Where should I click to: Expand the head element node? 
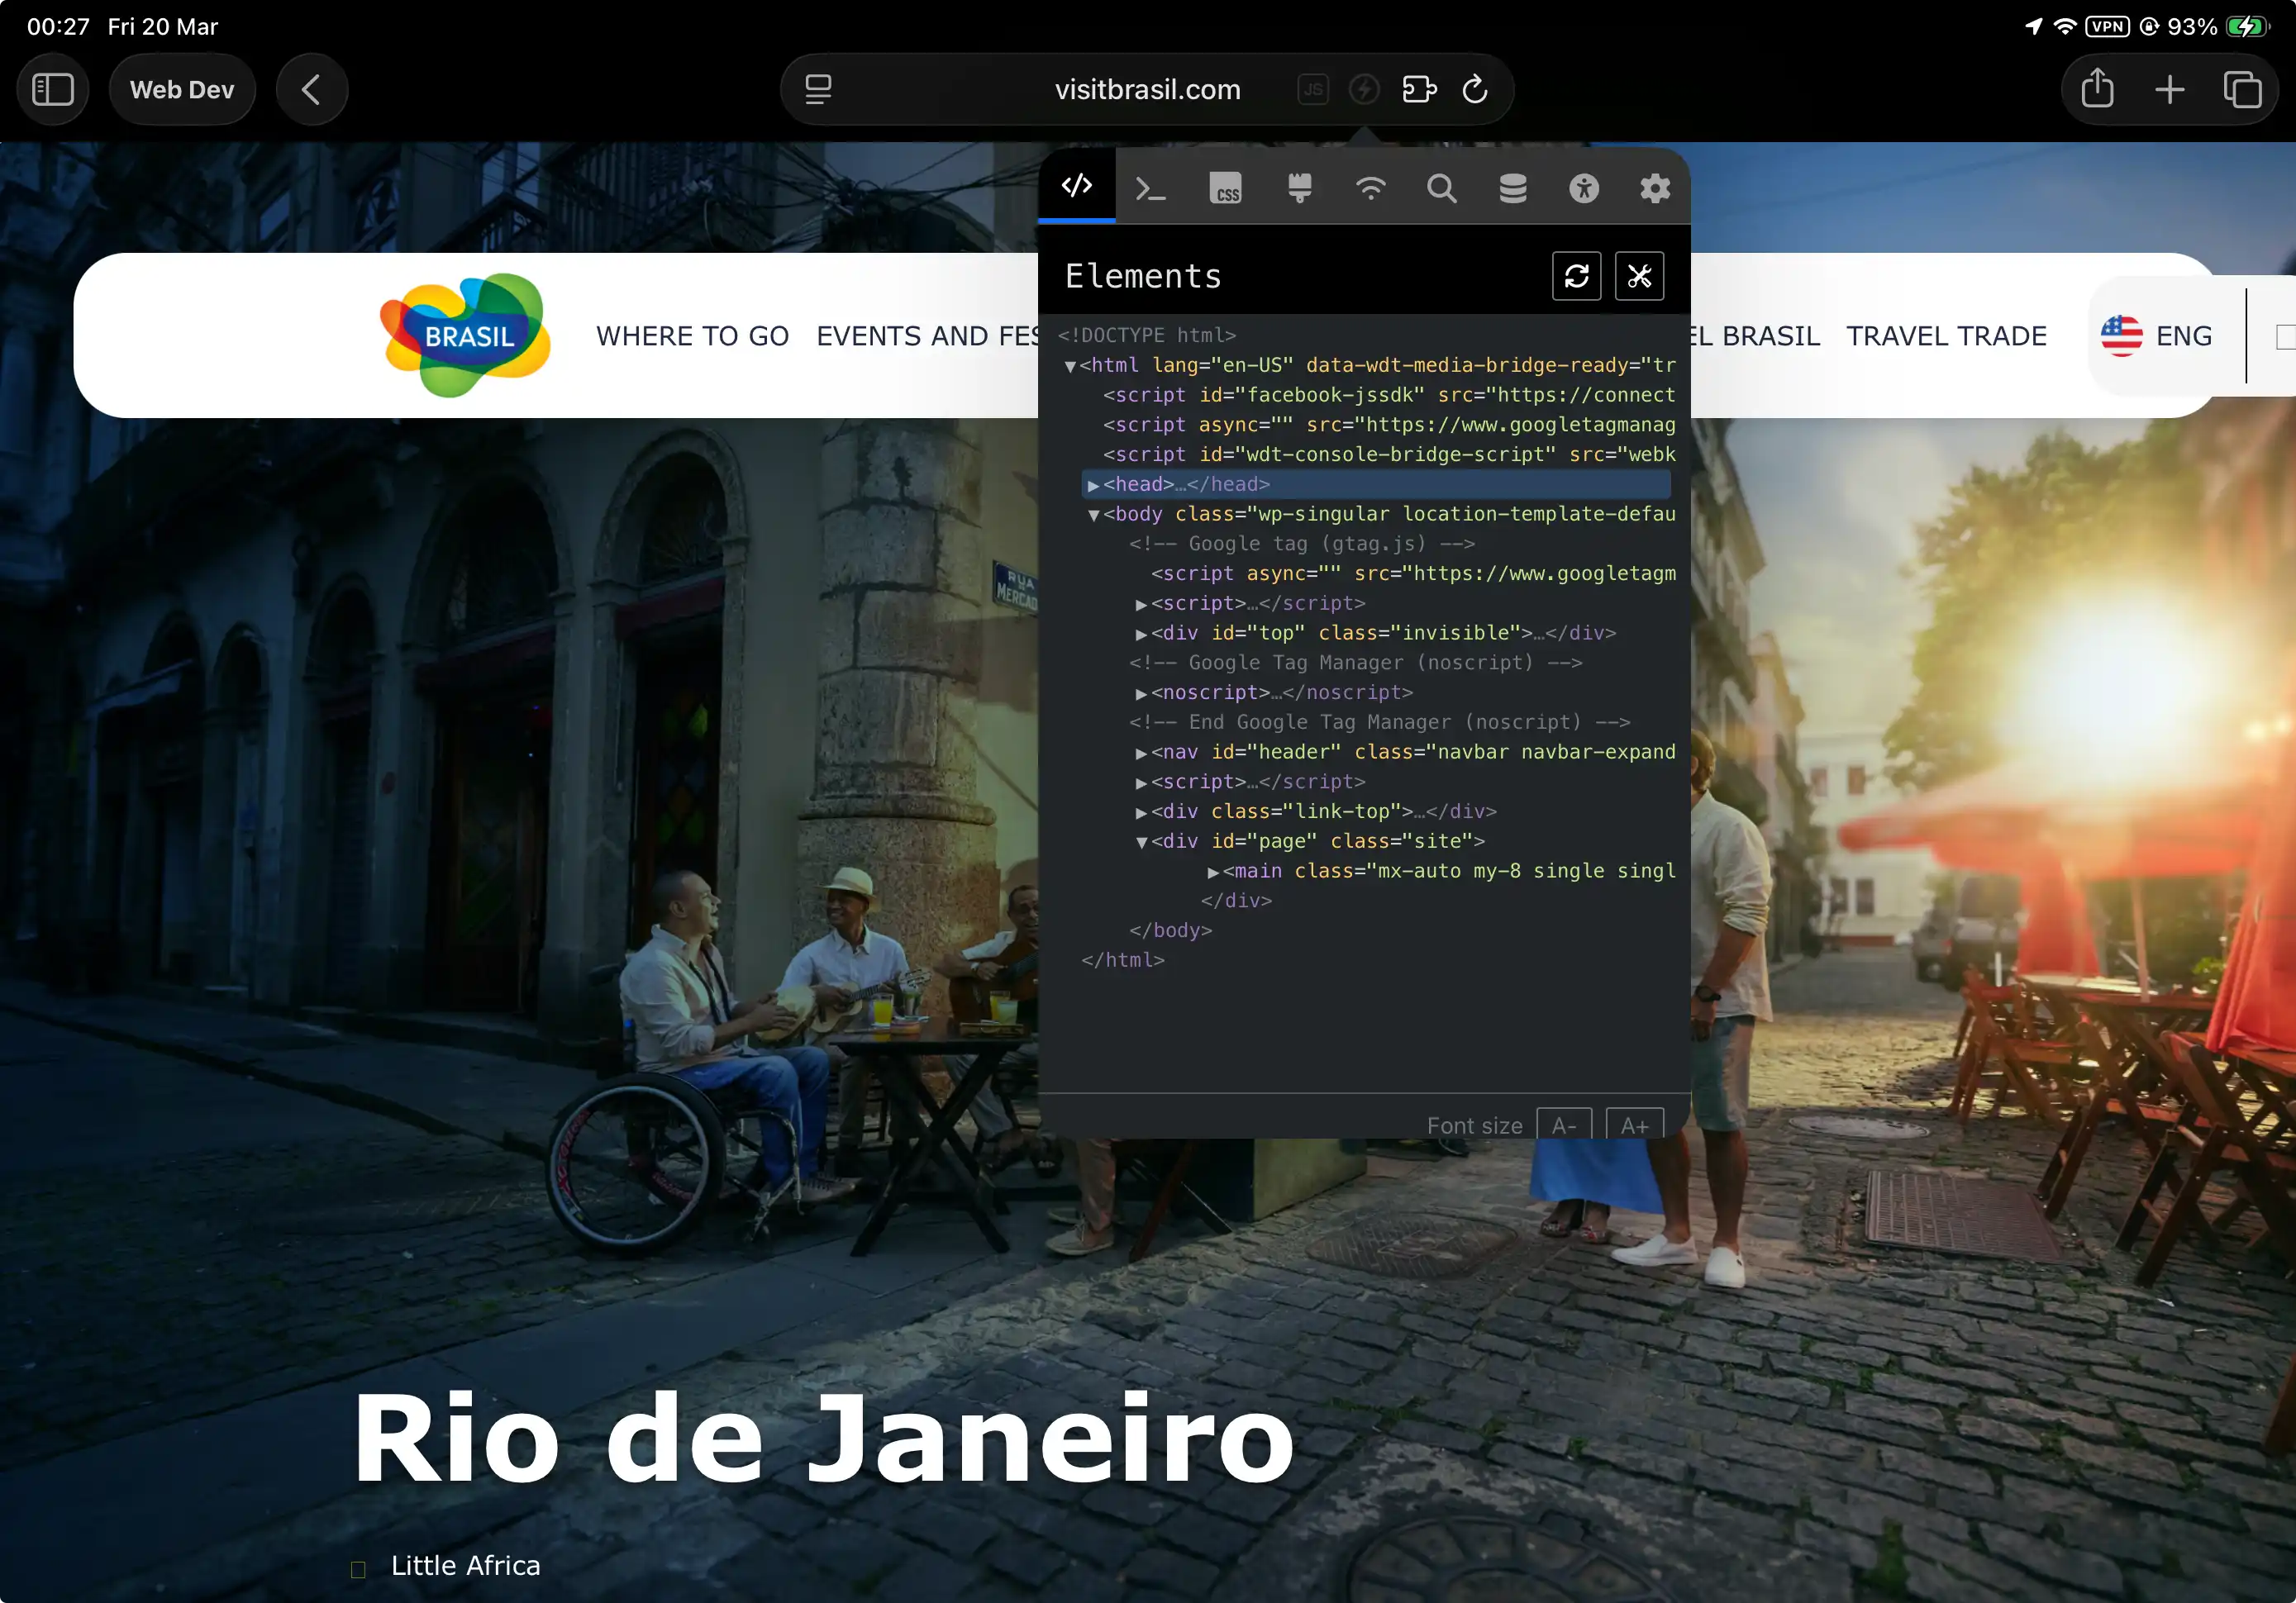(x=1091, y=484)
